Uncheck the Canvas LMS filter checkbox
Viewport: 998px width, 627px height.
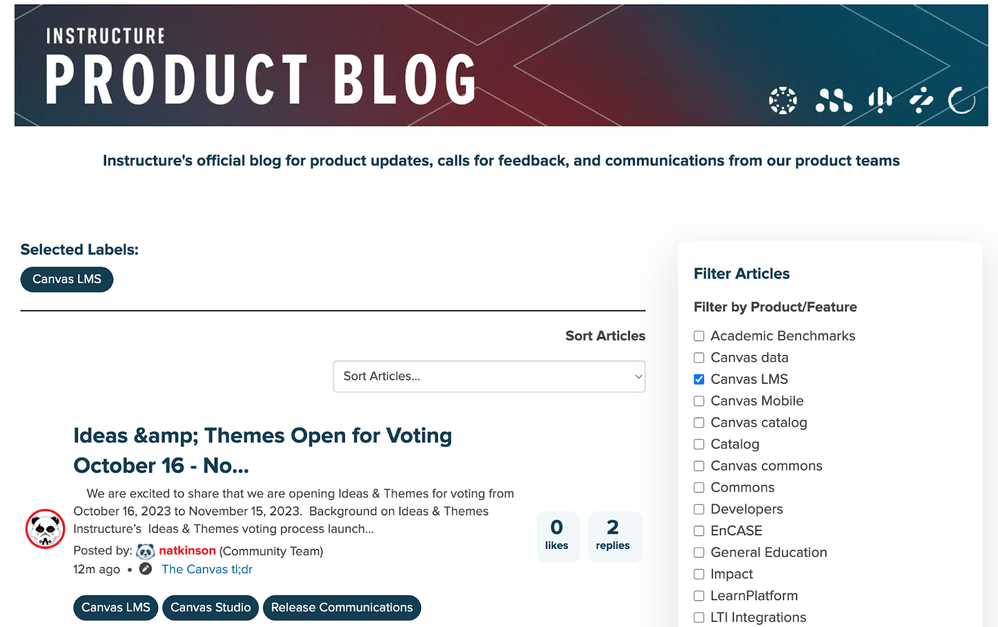[699, 379]
